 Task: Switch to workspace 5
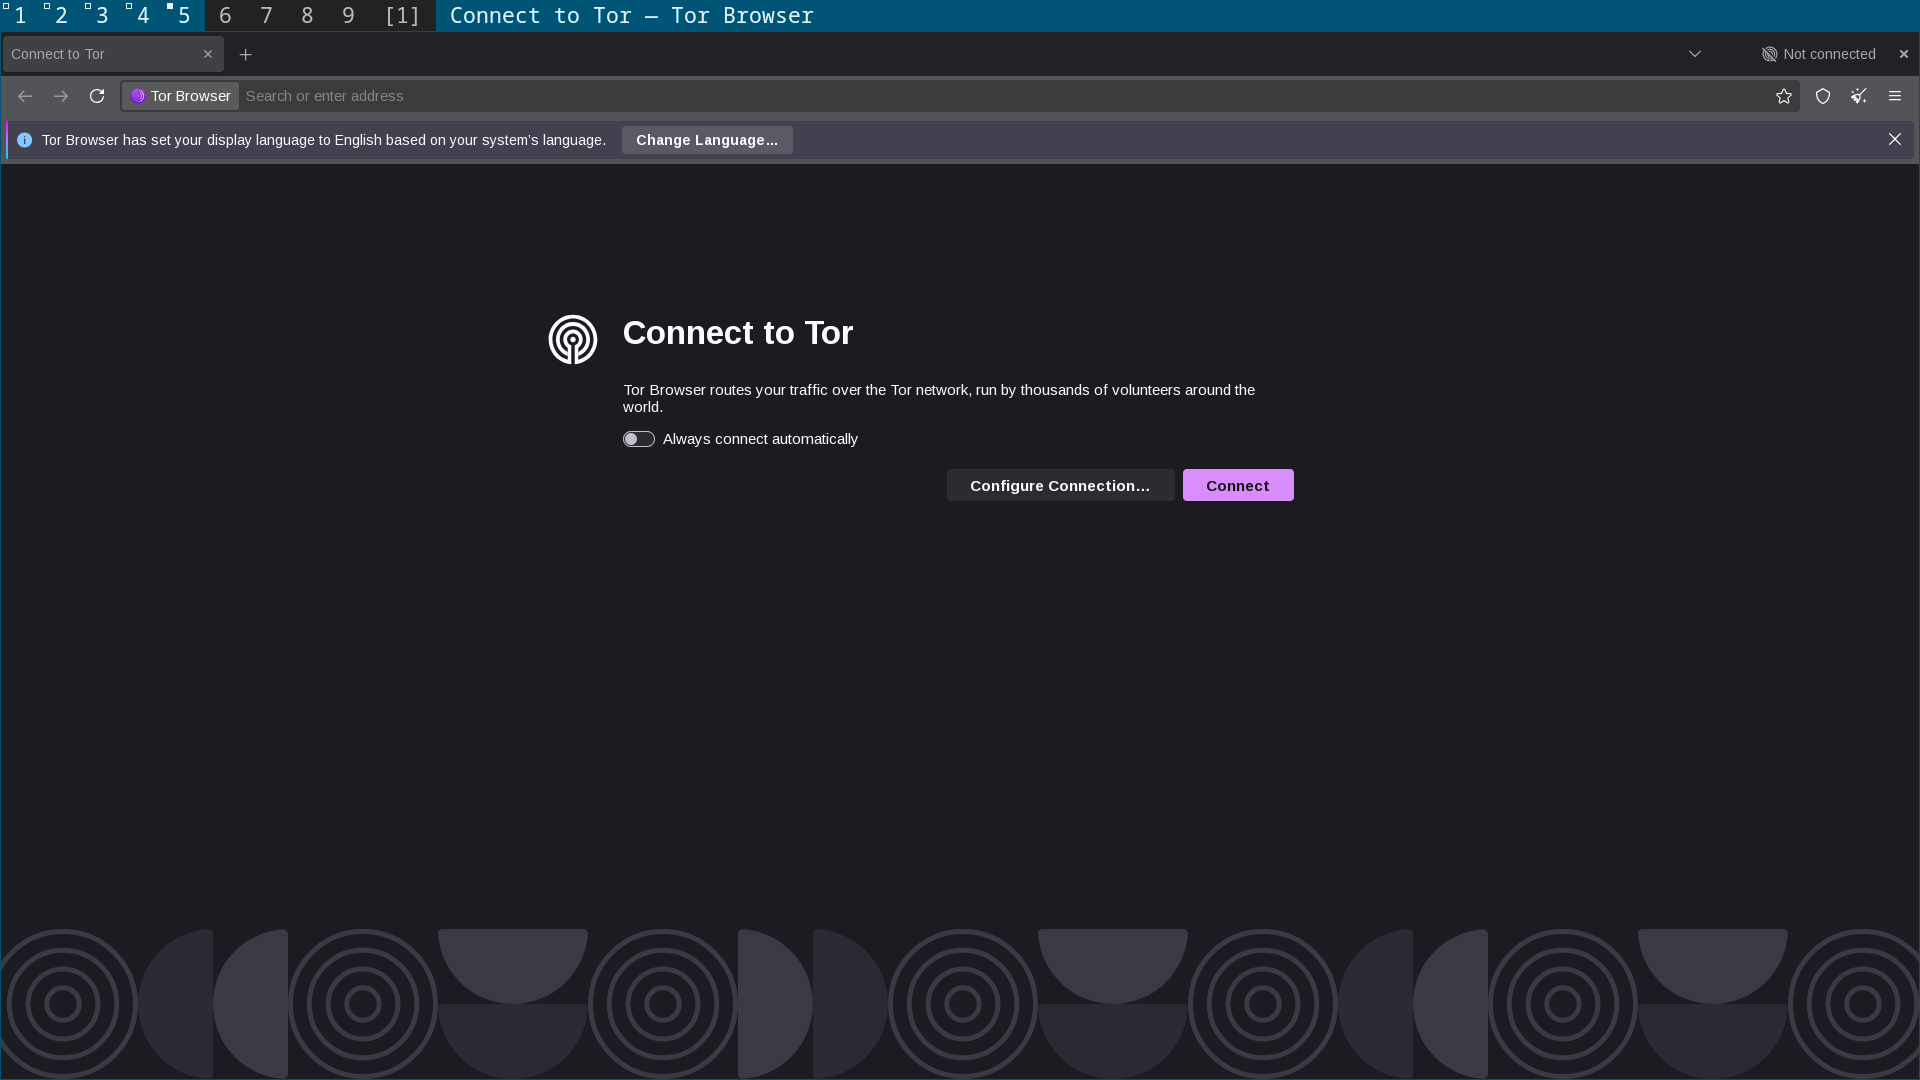coord(184,16)
